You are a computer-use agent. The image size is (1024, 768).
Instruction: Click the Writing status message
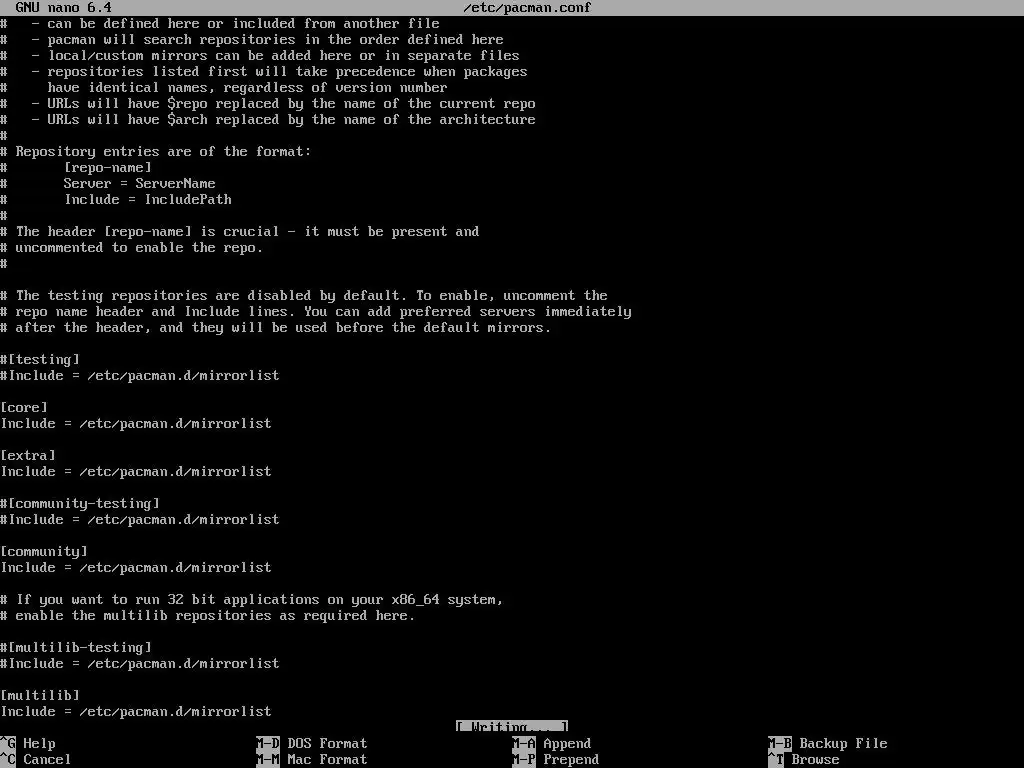tap(512, 727)
